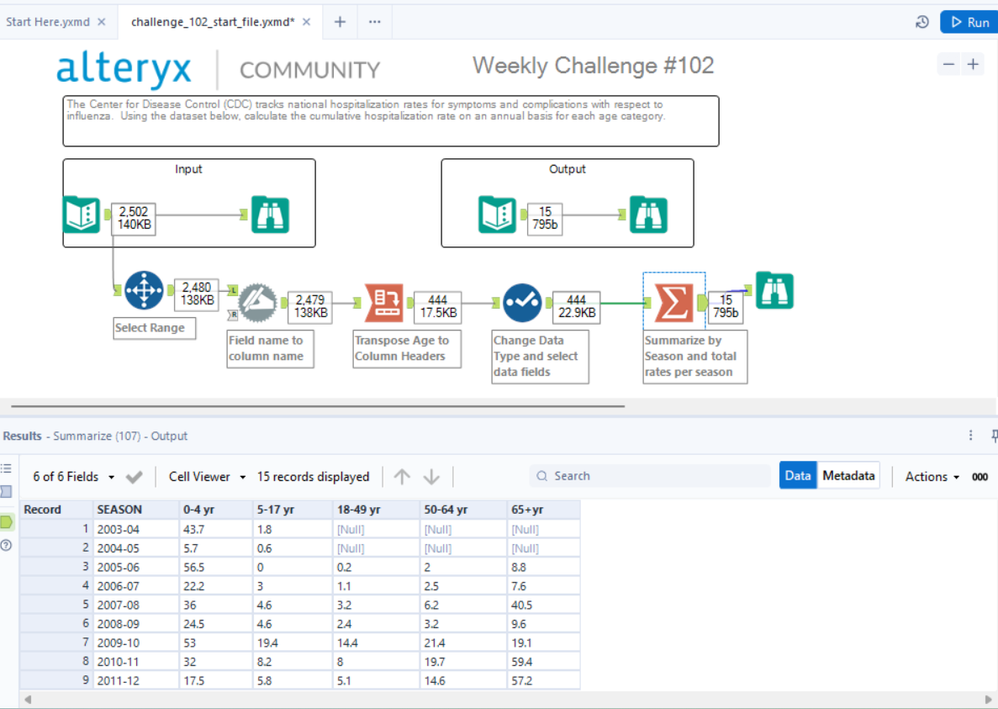Select the Select tool with checkmark
The height and width of the screenshot is (709, 998).
(523, 302)
